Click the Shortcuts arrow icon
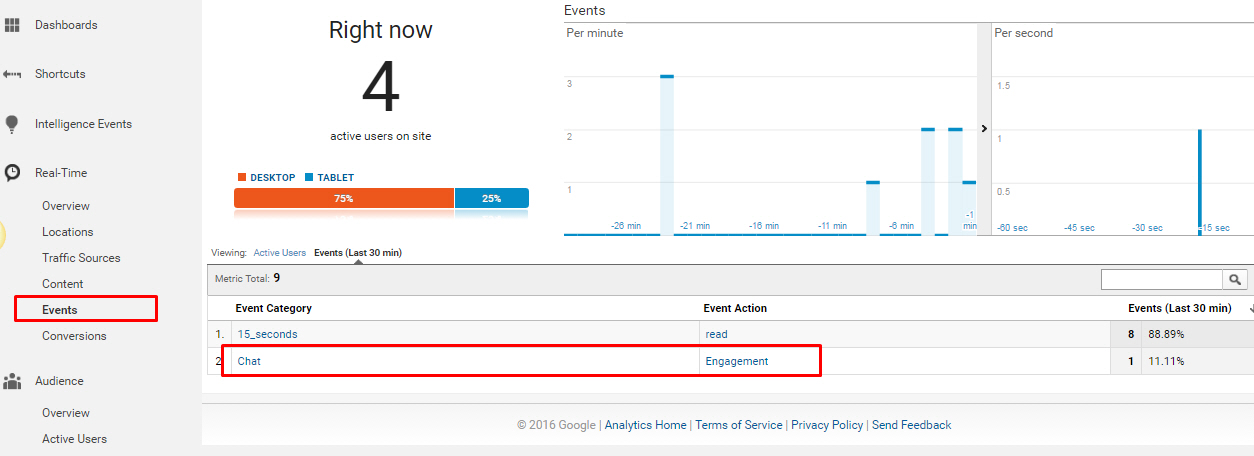This screenshot has height=456, width=1254. [13, 75]
